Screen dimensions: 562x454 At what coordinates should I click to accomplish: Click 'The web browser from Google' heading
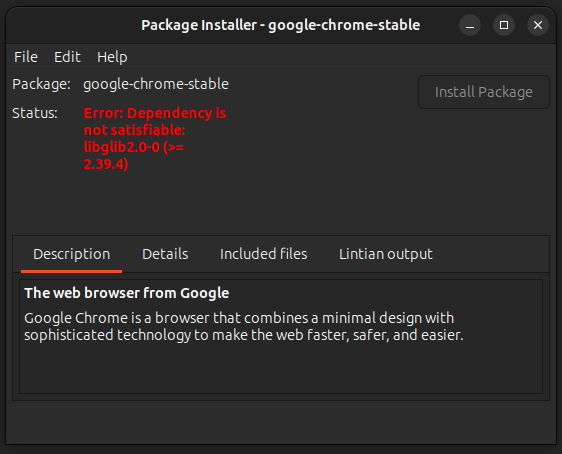[x=127, y=293]
